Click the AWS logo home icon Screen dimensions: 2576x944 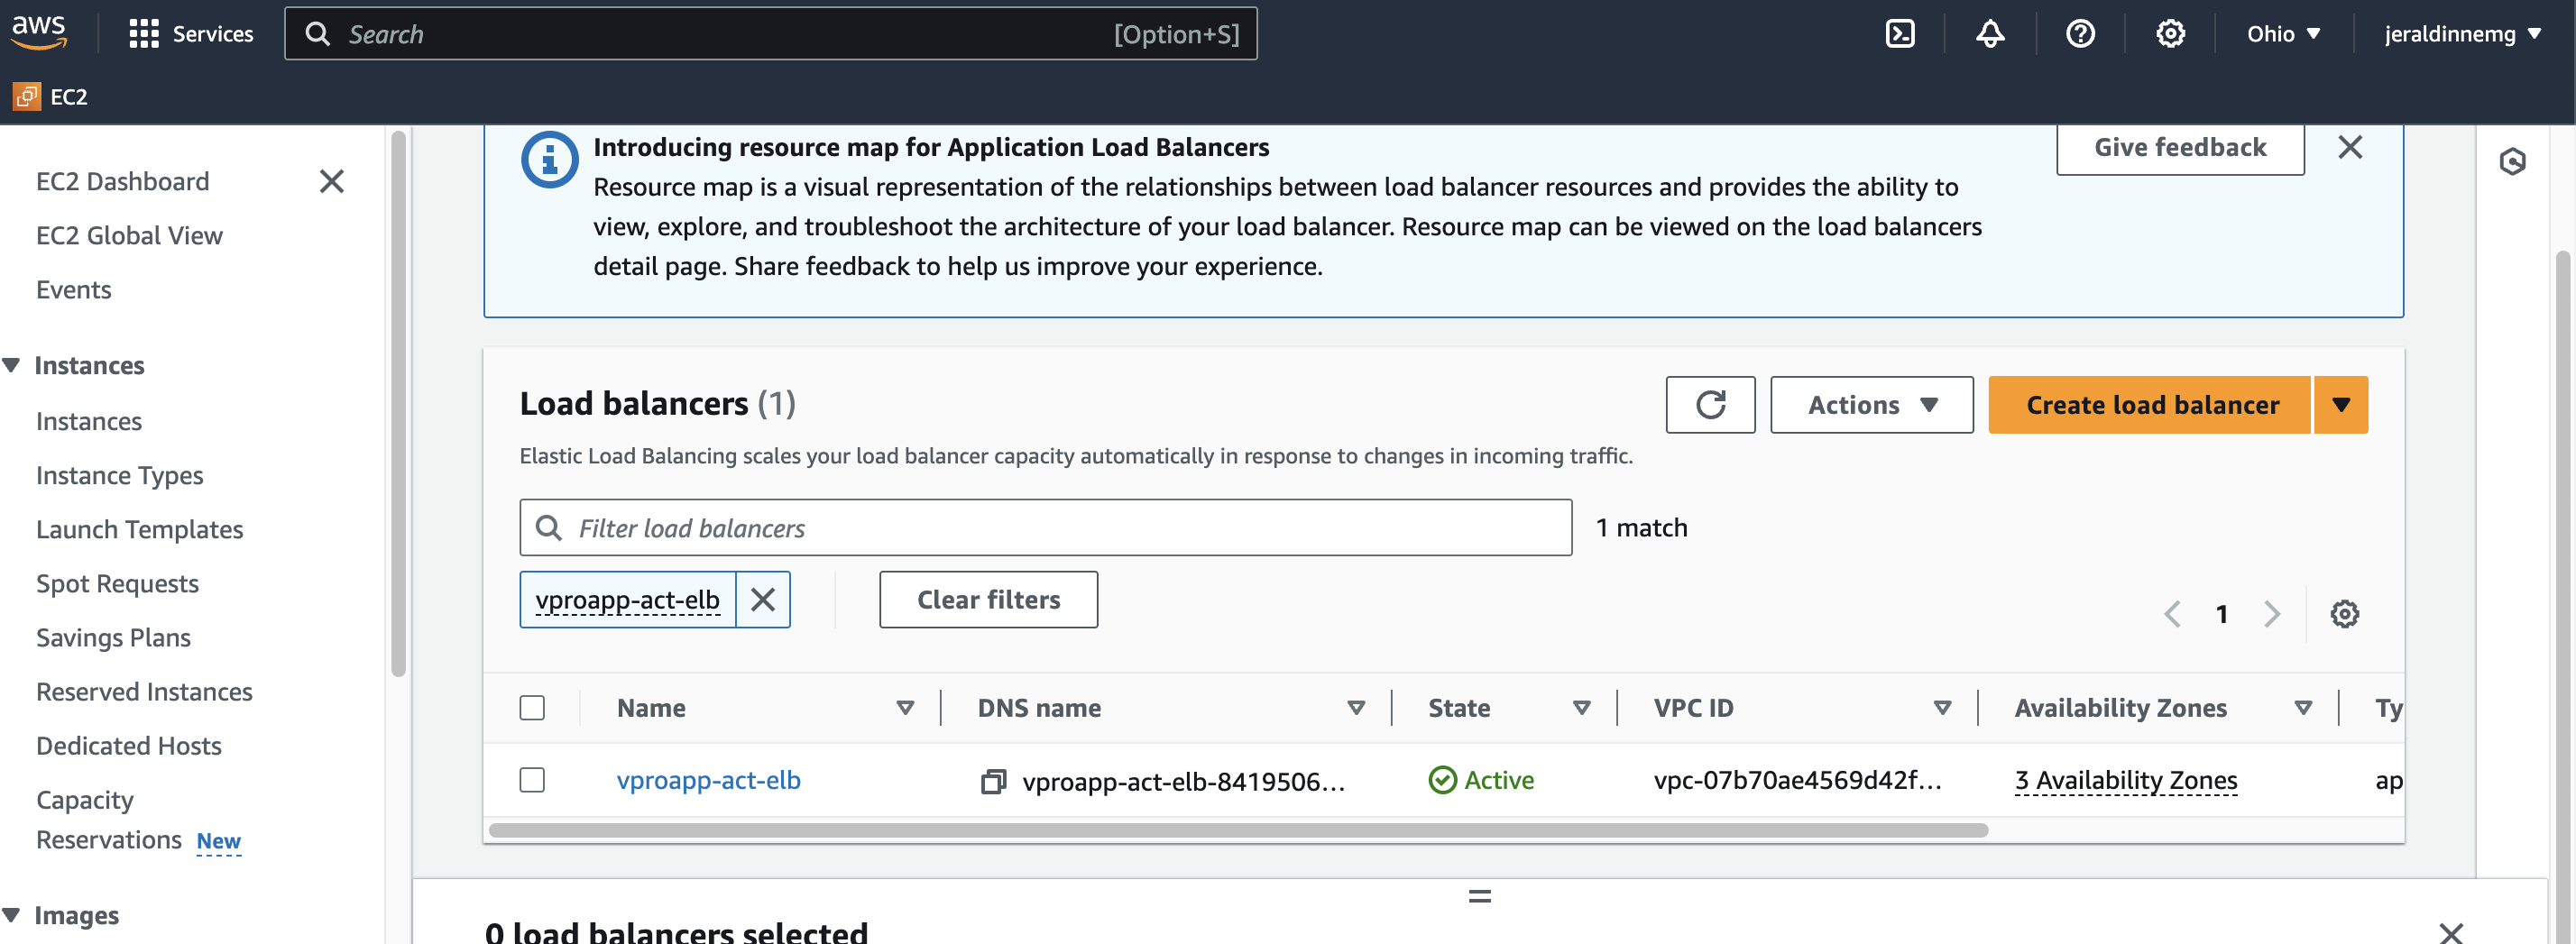click(39, 32)
